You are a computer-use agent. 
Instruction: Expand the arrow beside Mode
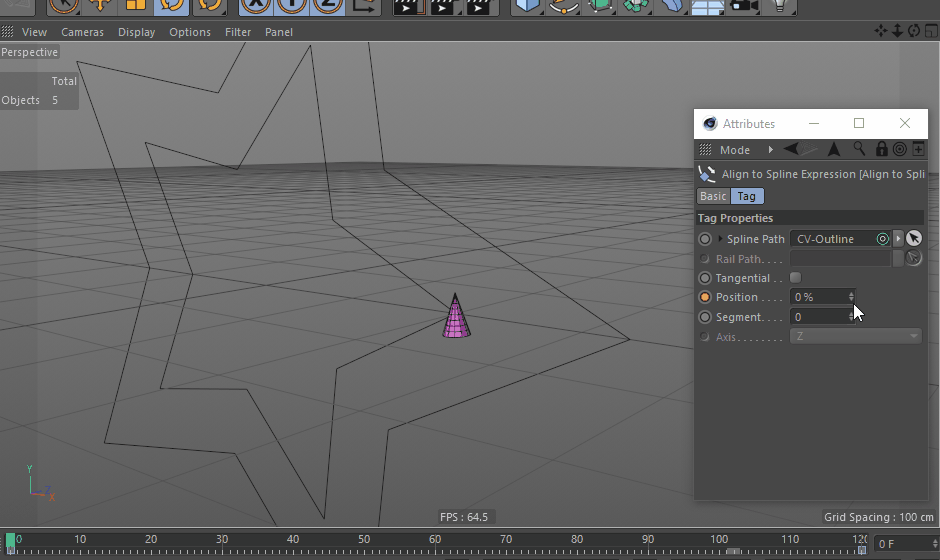[770, 149]
